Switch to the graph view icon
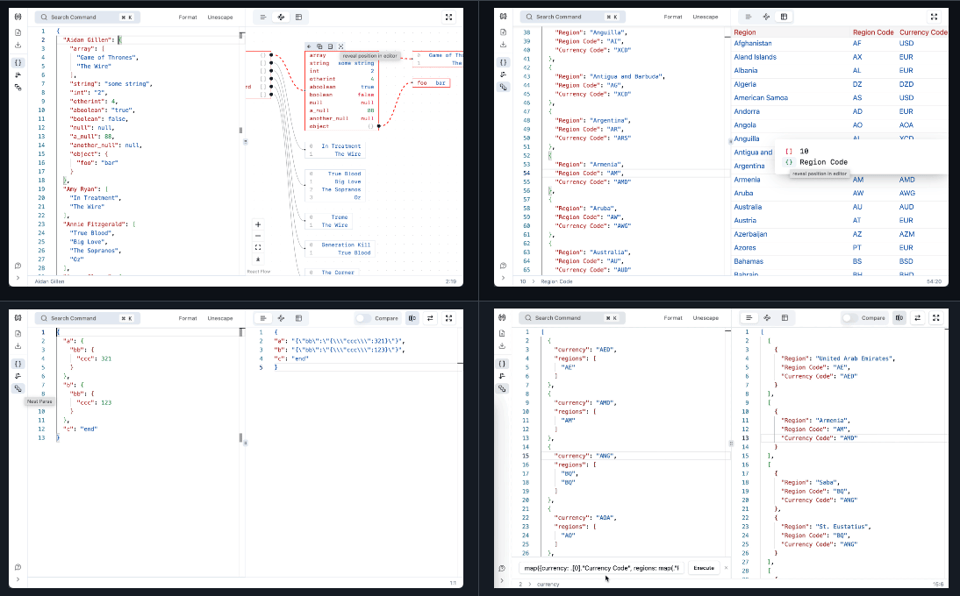The height and width of the screenshot is (596, 960). pyautogui.click(x=281, y=16)
